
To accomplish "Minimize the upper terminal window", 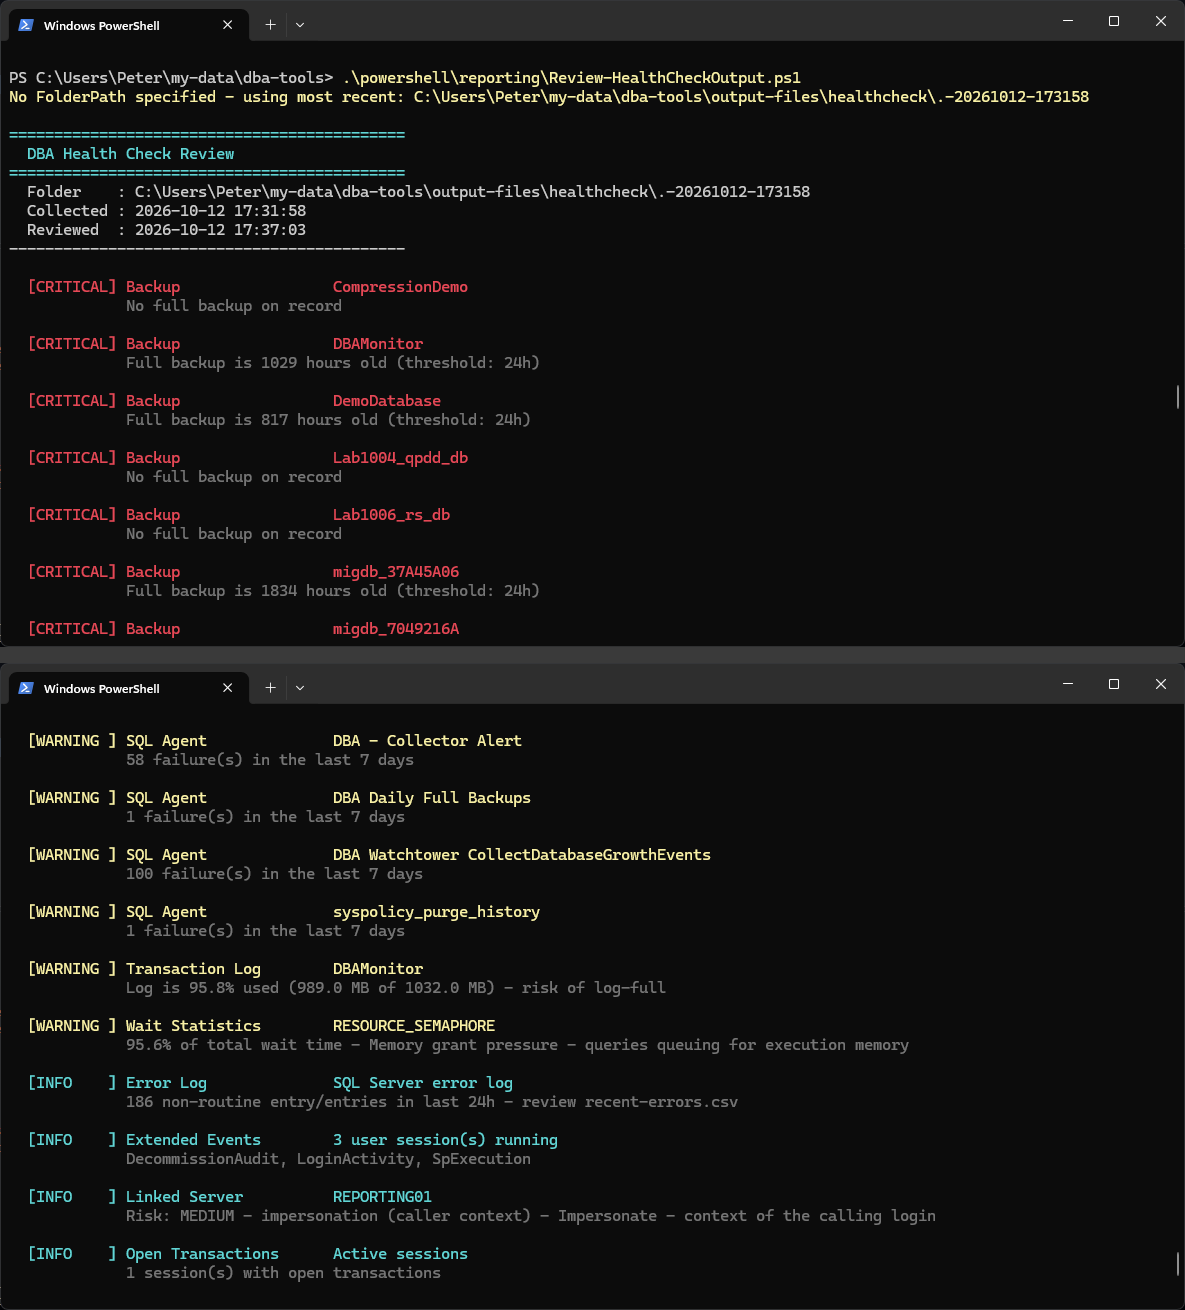I will point(1068,21).
